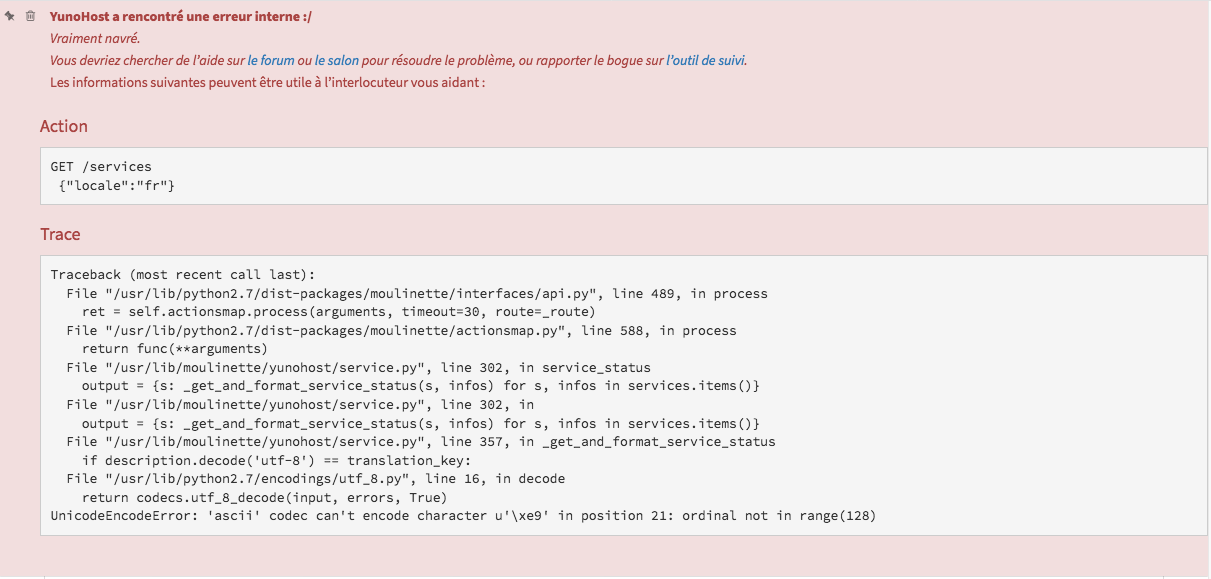Click the 'Vraiment navré.' apology text
1211x579 pixels.
point(95,39)
